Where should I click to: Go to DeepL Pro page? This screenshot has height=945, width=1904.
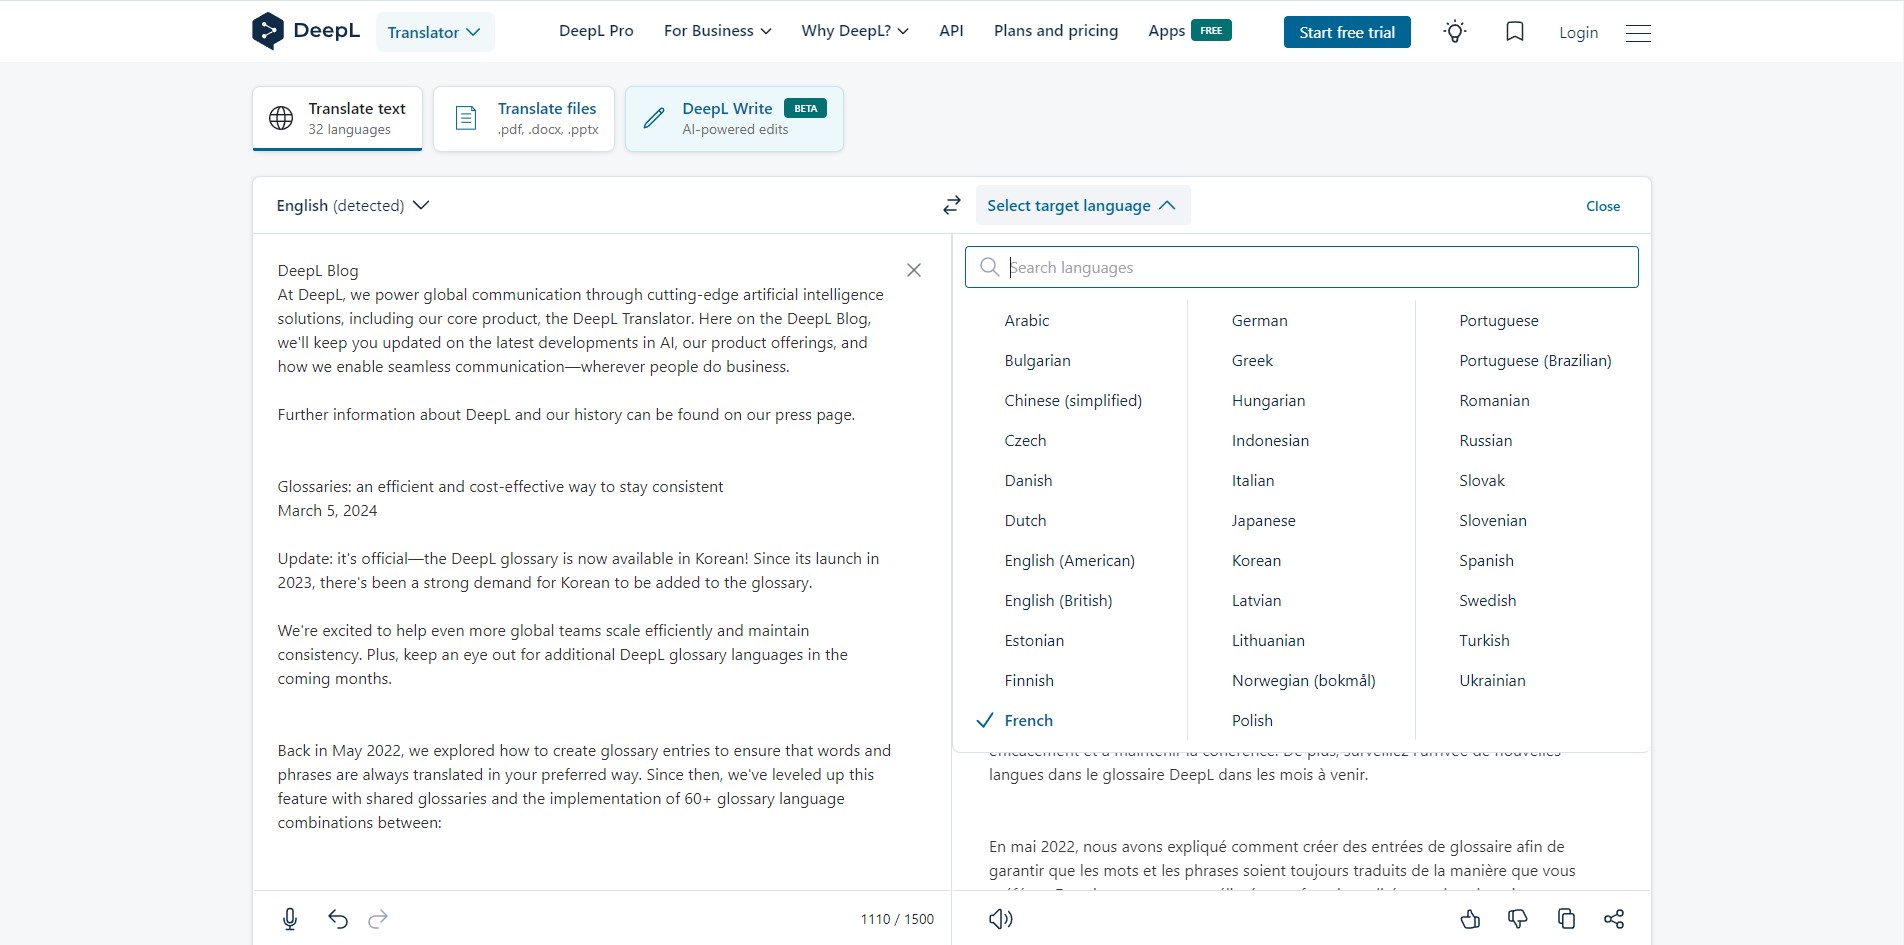[x=596, y=31]
